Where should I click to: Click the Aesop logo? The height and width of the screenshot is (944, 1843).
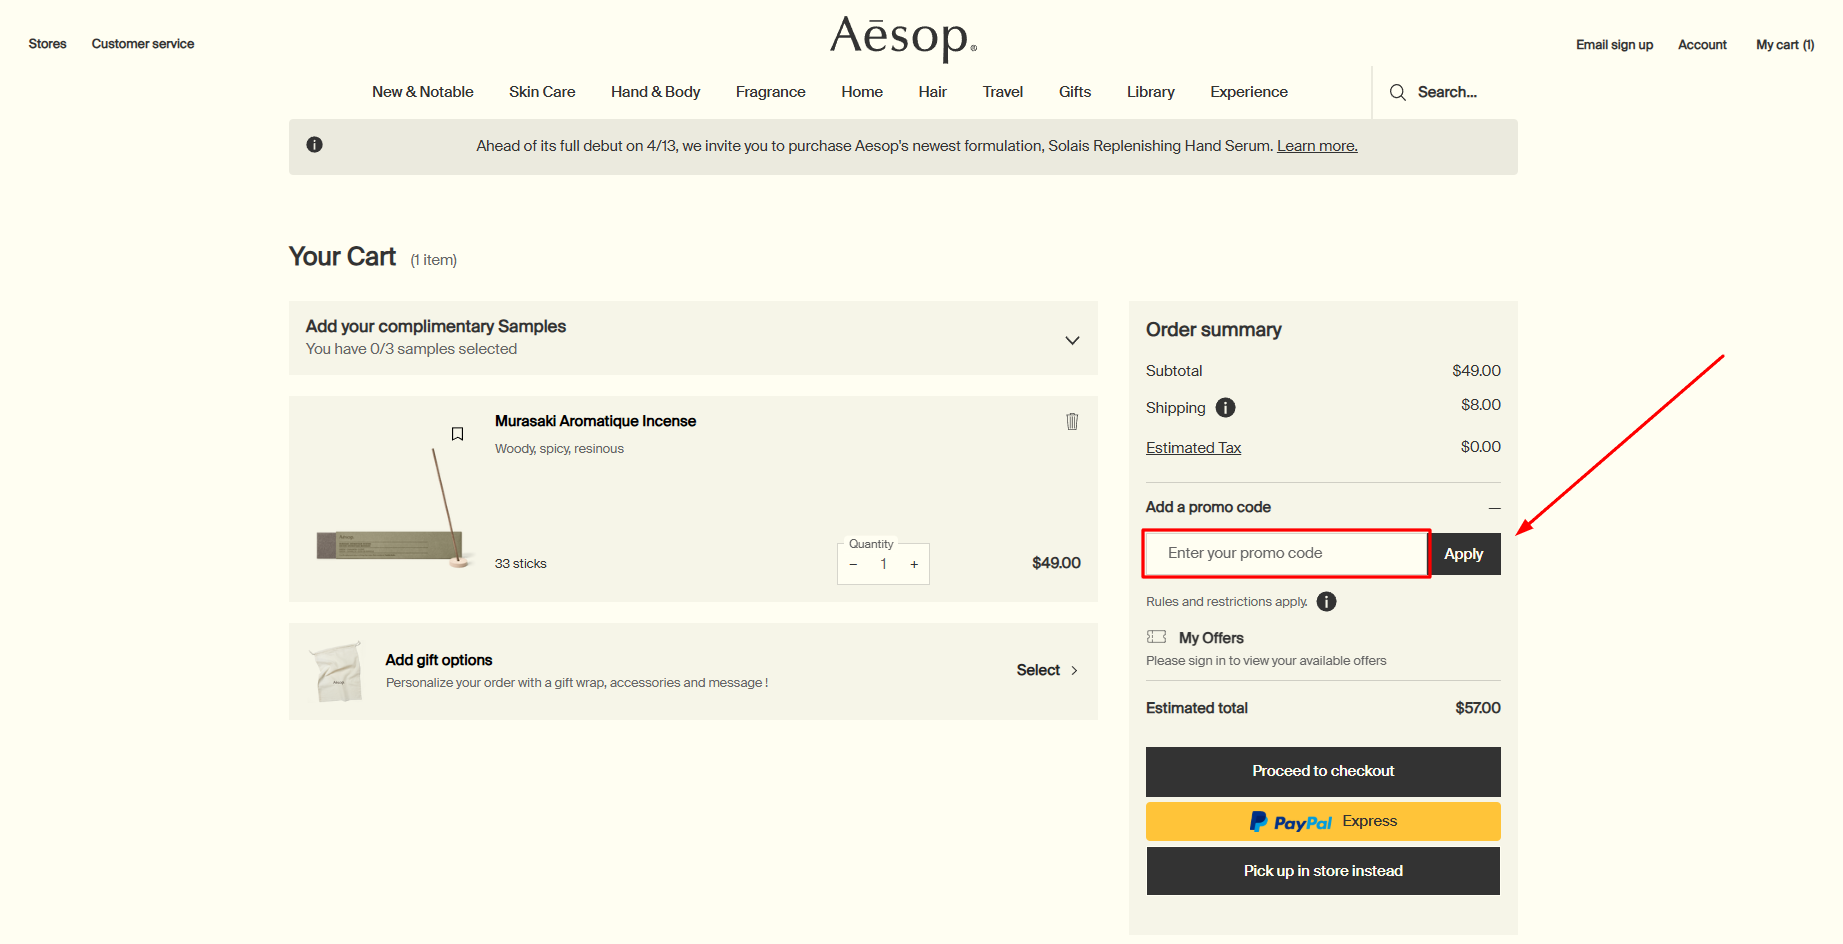[x=903, y=38]
